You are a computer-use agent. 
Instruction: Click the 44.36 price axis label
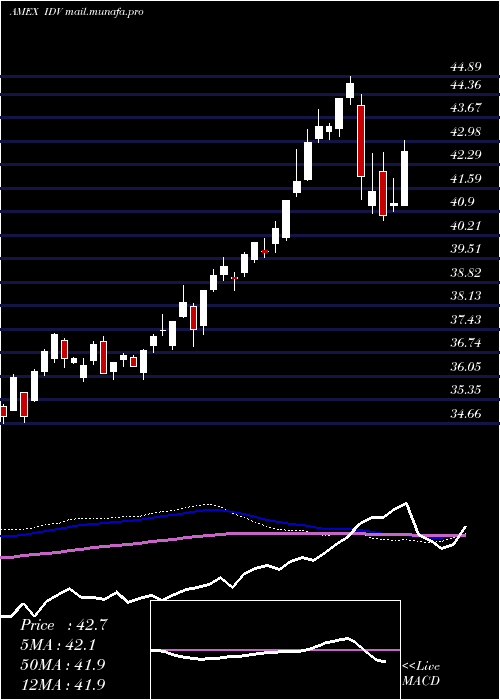point(466,84)
